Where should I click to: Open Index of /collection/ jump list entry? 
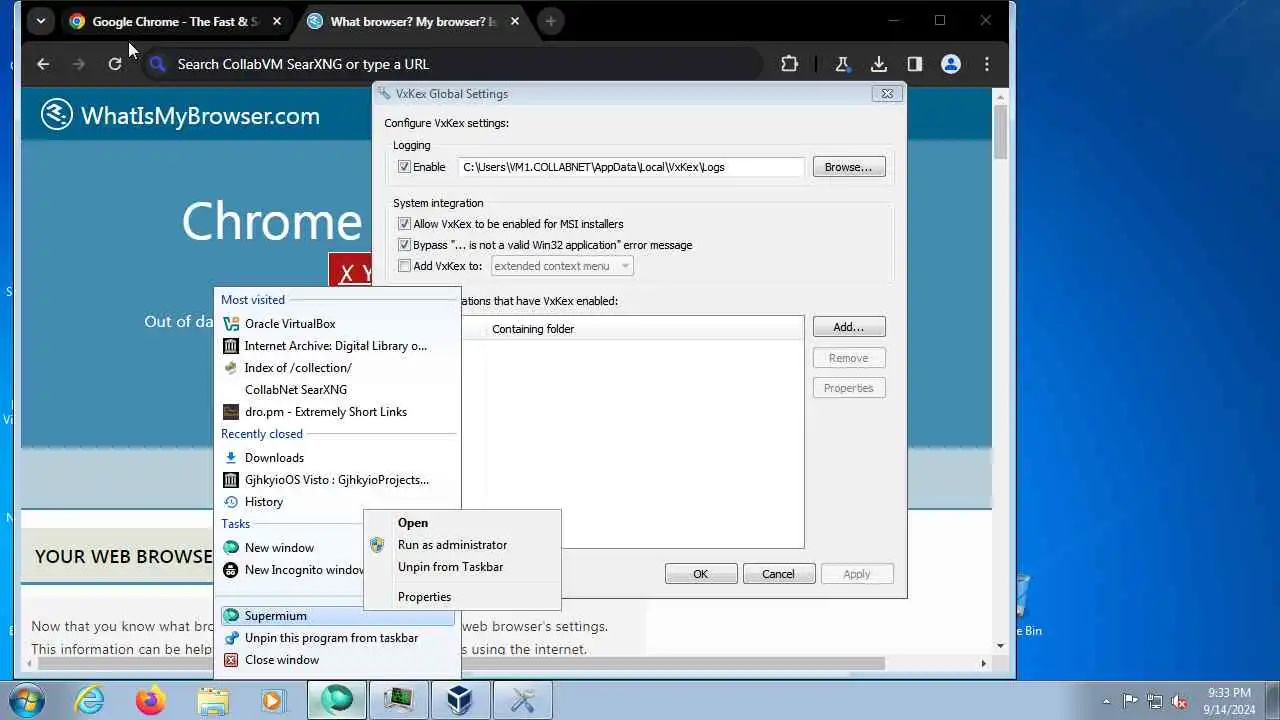pyautogui.click(x=337, y=368)
